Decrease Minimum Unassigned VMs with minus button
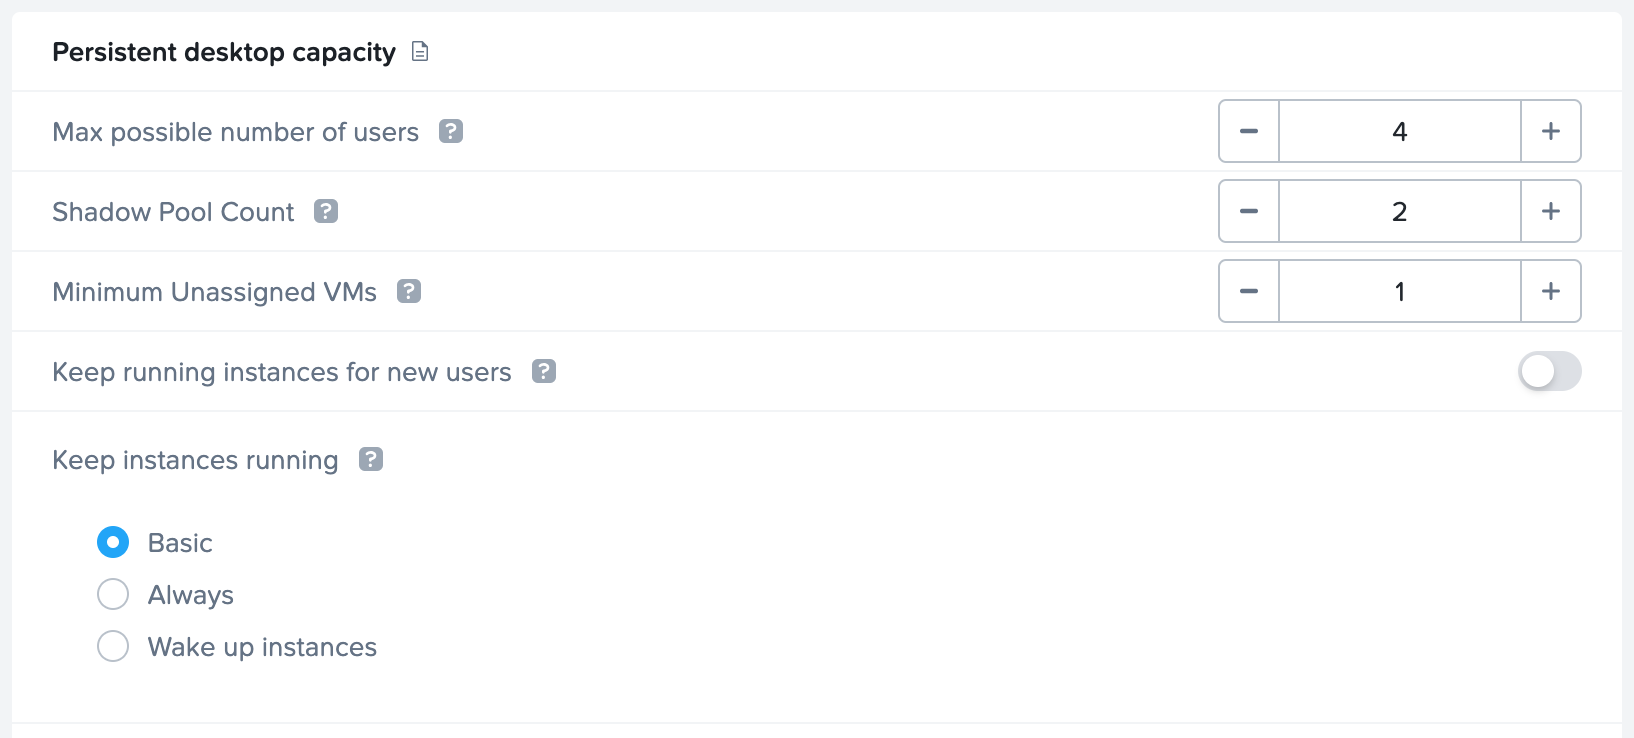 (1249, 291)
